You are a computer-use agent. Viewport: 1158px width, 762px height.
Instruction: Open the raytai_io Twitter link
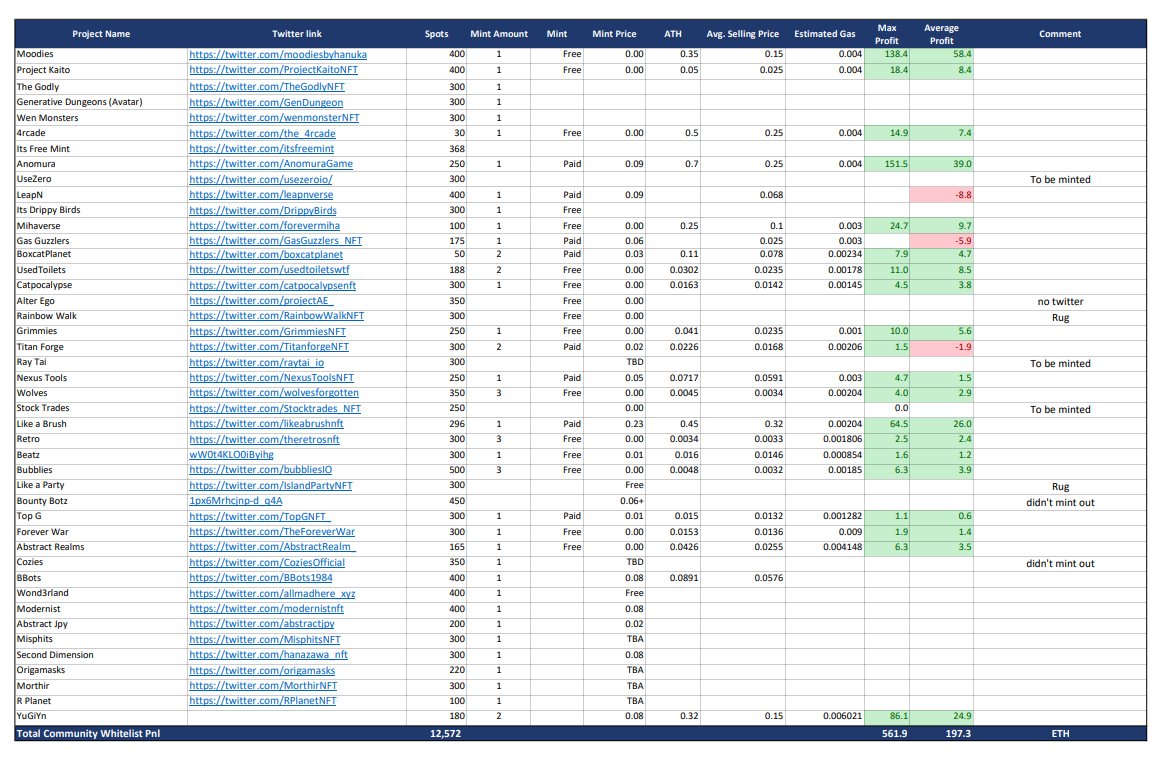click(x=256, y=363)
